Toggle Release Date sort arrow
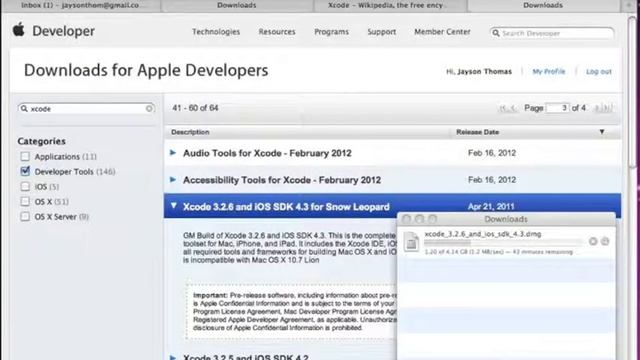Screen dimensions: 640x360 coord(602,132)
